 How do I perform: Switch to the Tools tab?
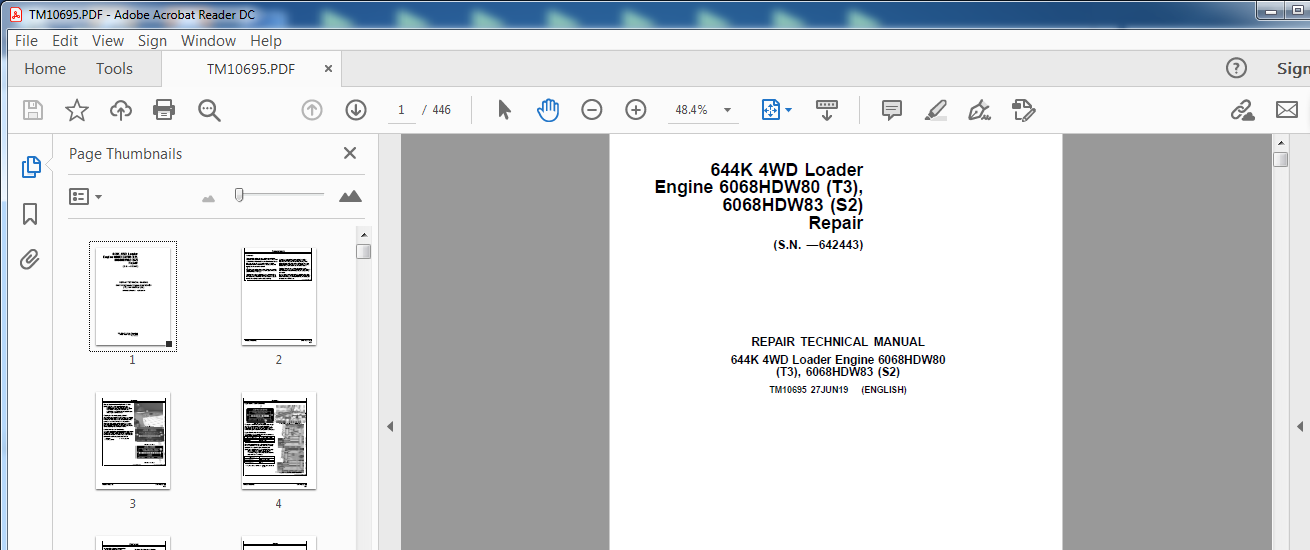114,69
